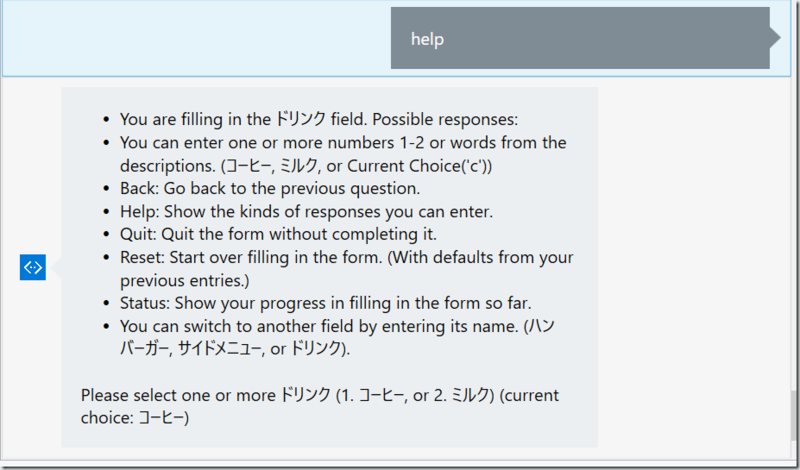800x470 pixels.
Task: Click the light blue highlighted user message row
Action: point(396,38)
